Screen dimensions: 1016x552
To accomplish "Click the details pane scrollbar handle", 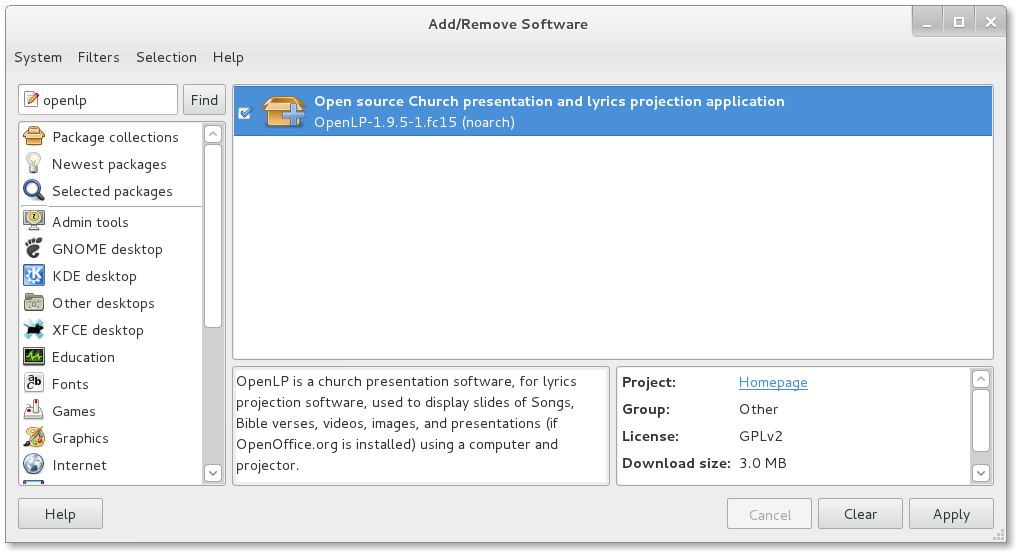I will coord(981,420).
